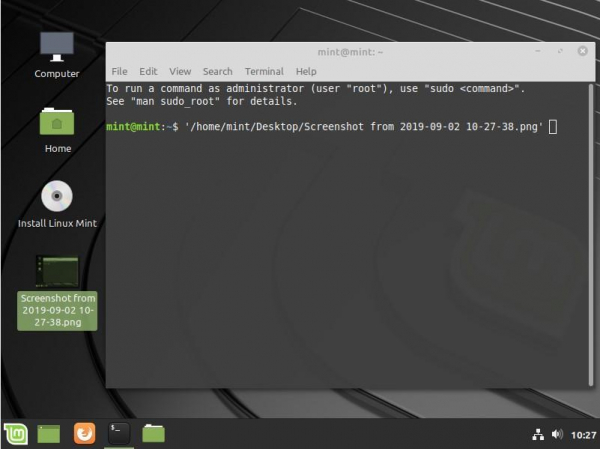Click the "To run a command as administrator" line
This screenshot has height=449, width=600.
pyautogui.click(x=316, y=89)
